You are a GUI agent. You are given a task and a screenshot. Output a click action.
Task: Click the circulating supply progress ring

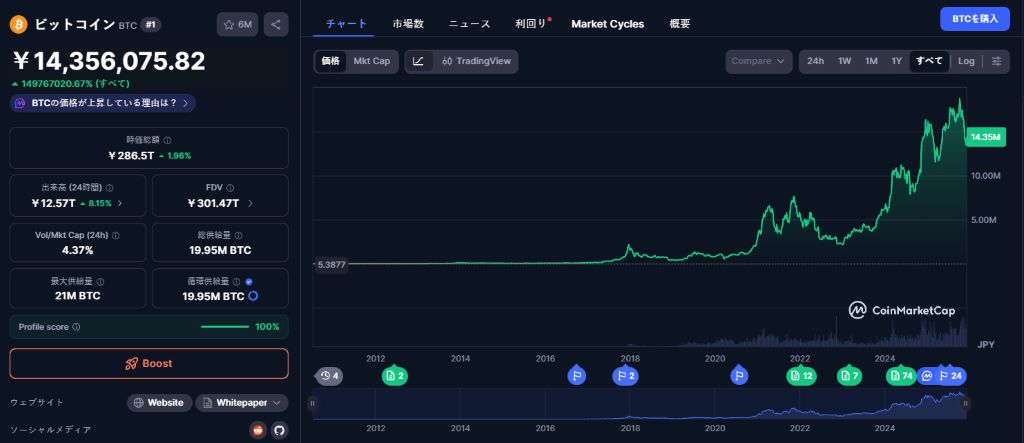pos(253,296)
